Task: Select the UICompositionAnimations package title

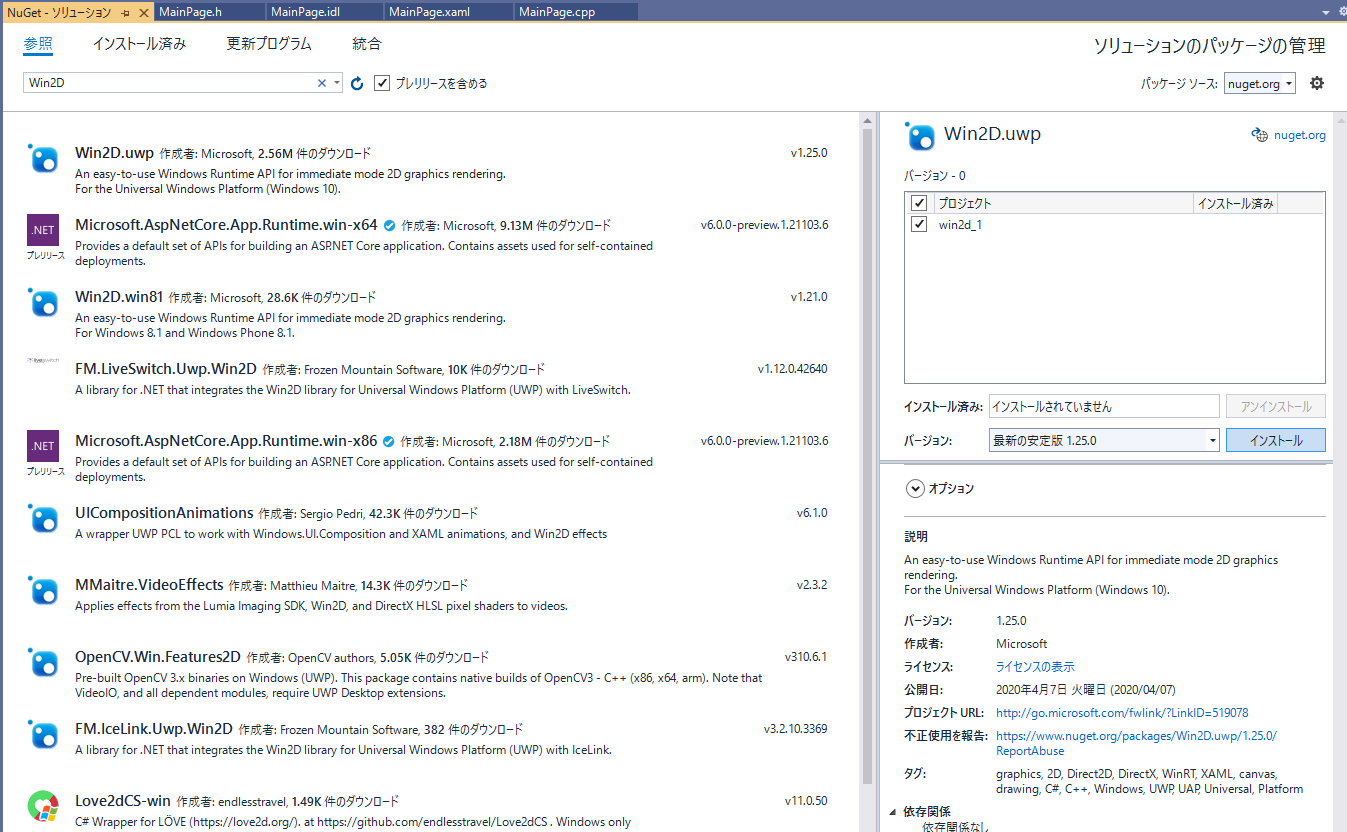Action: pos(164,513)
